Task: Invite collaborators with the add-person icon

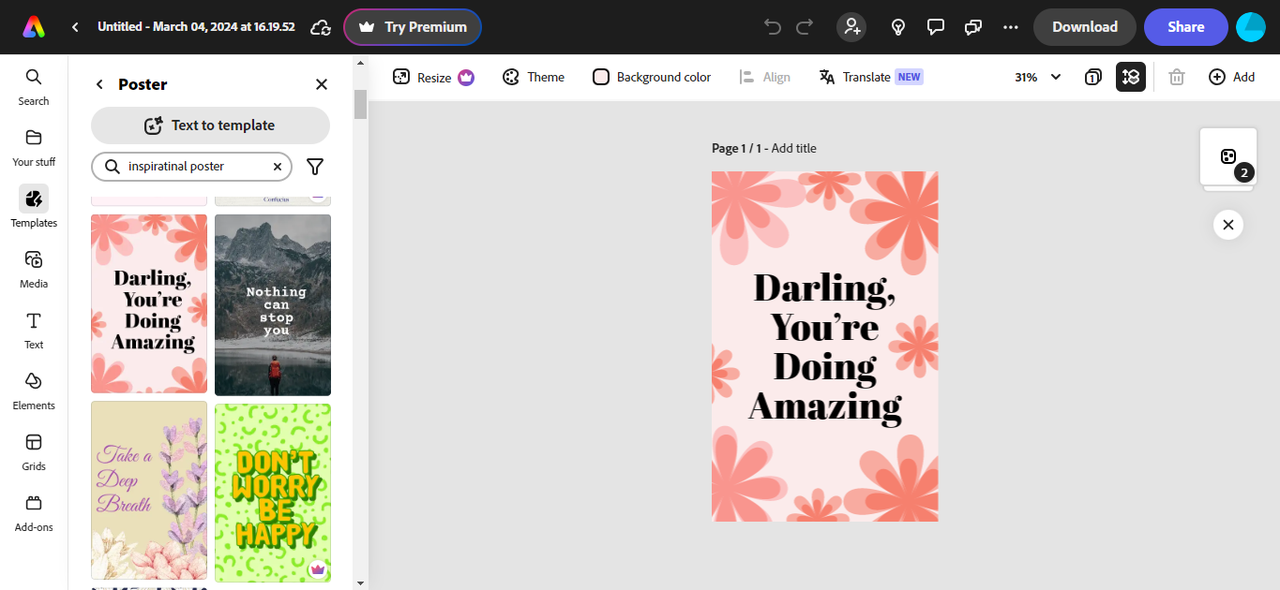Action: pos(852,27)
